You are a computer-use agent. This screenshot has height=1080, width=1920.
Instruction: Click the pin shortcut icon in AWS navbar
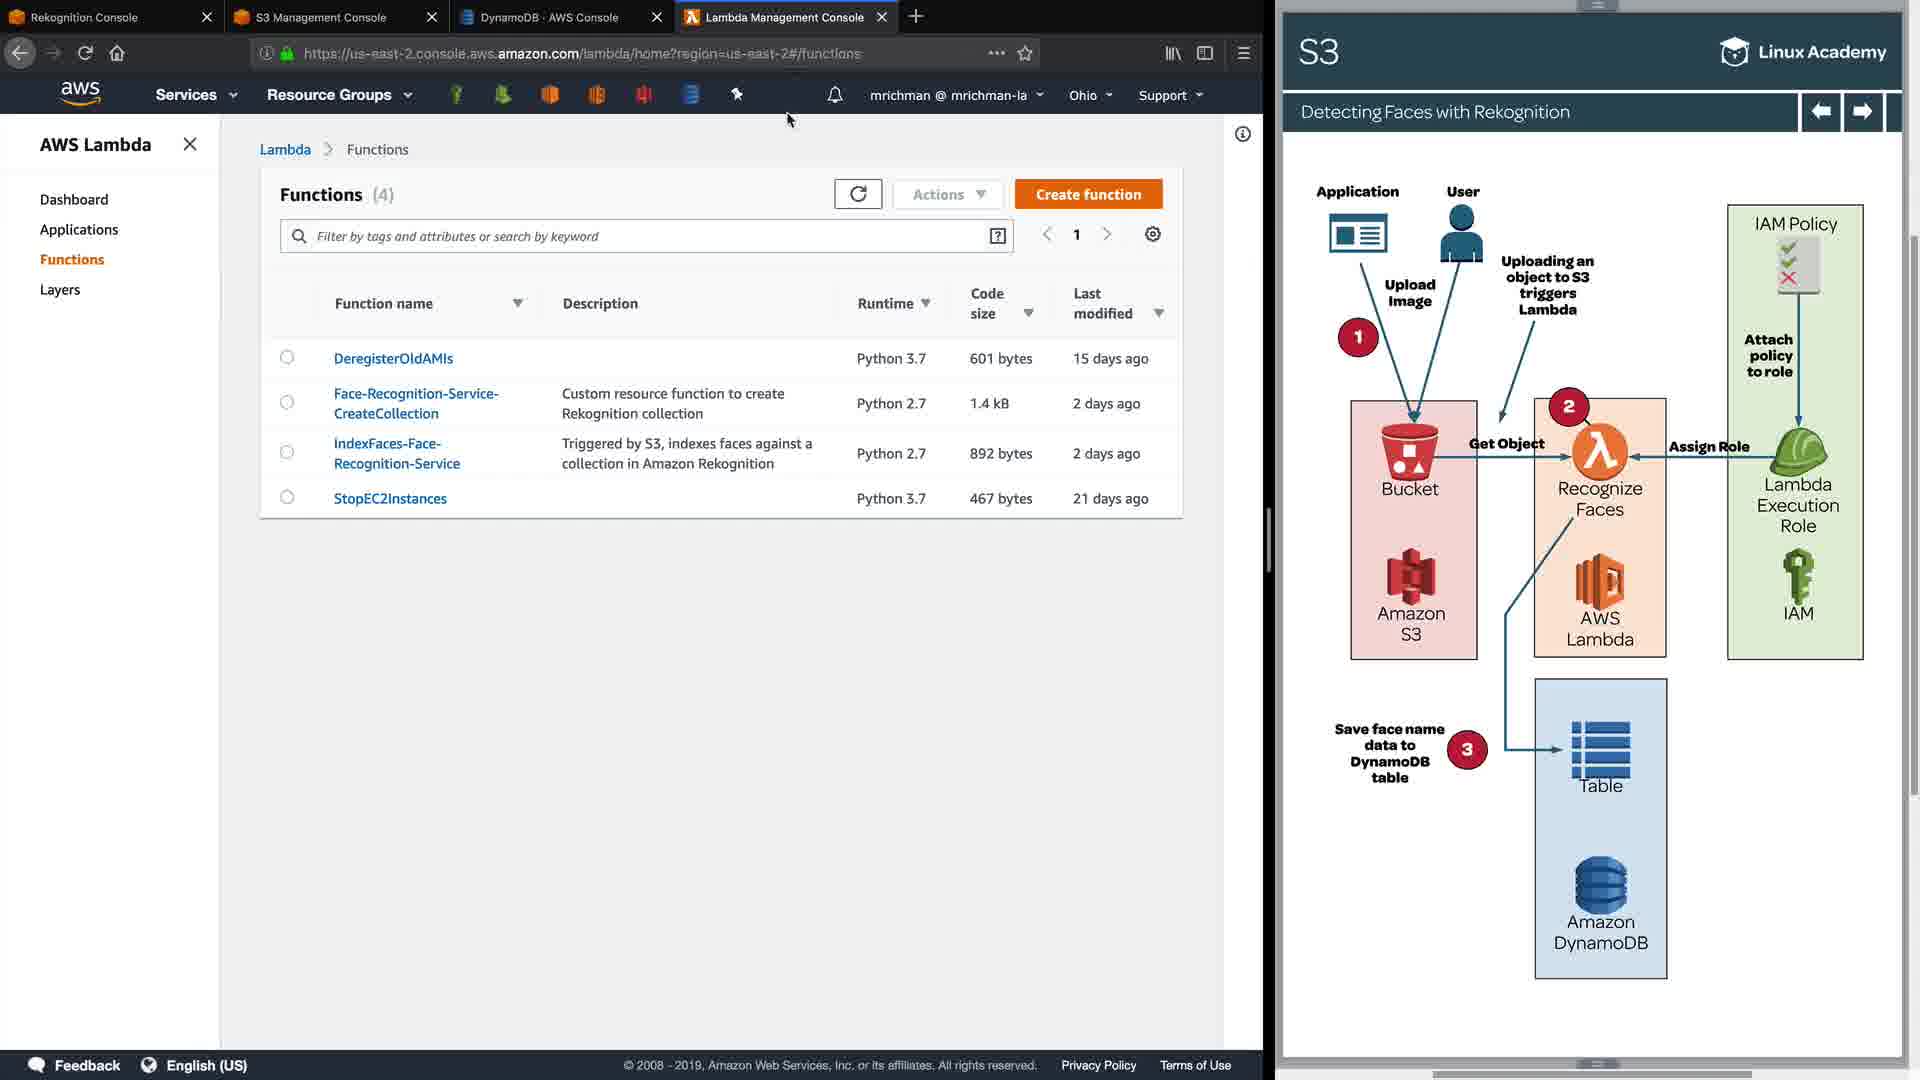(737, 94)
